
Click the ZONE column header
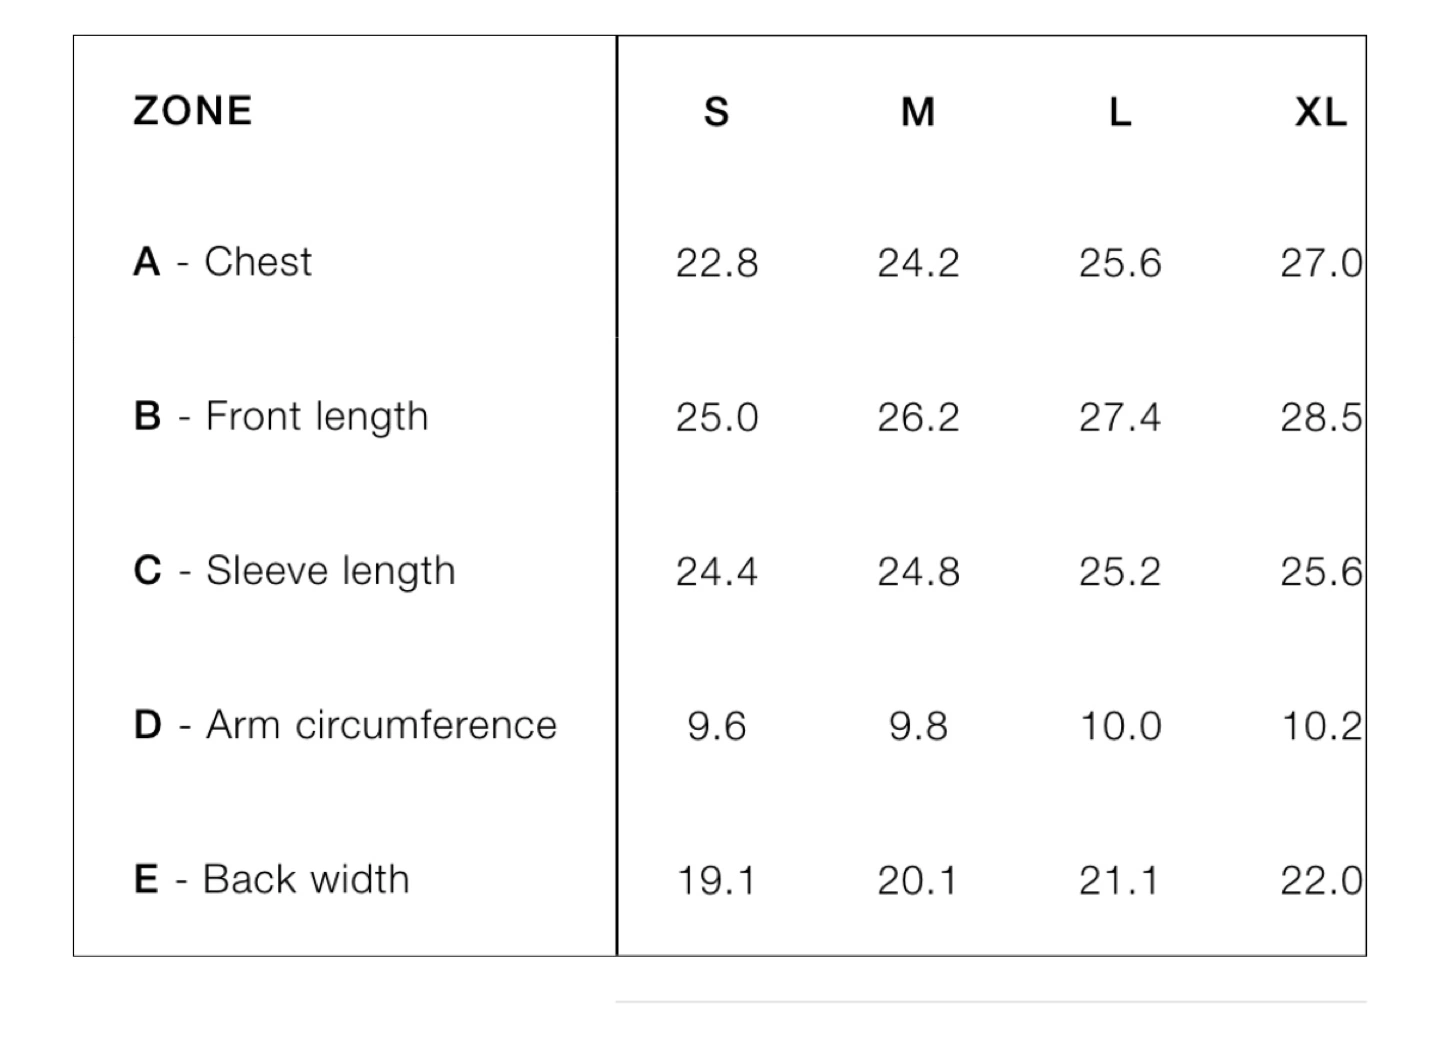193,111
